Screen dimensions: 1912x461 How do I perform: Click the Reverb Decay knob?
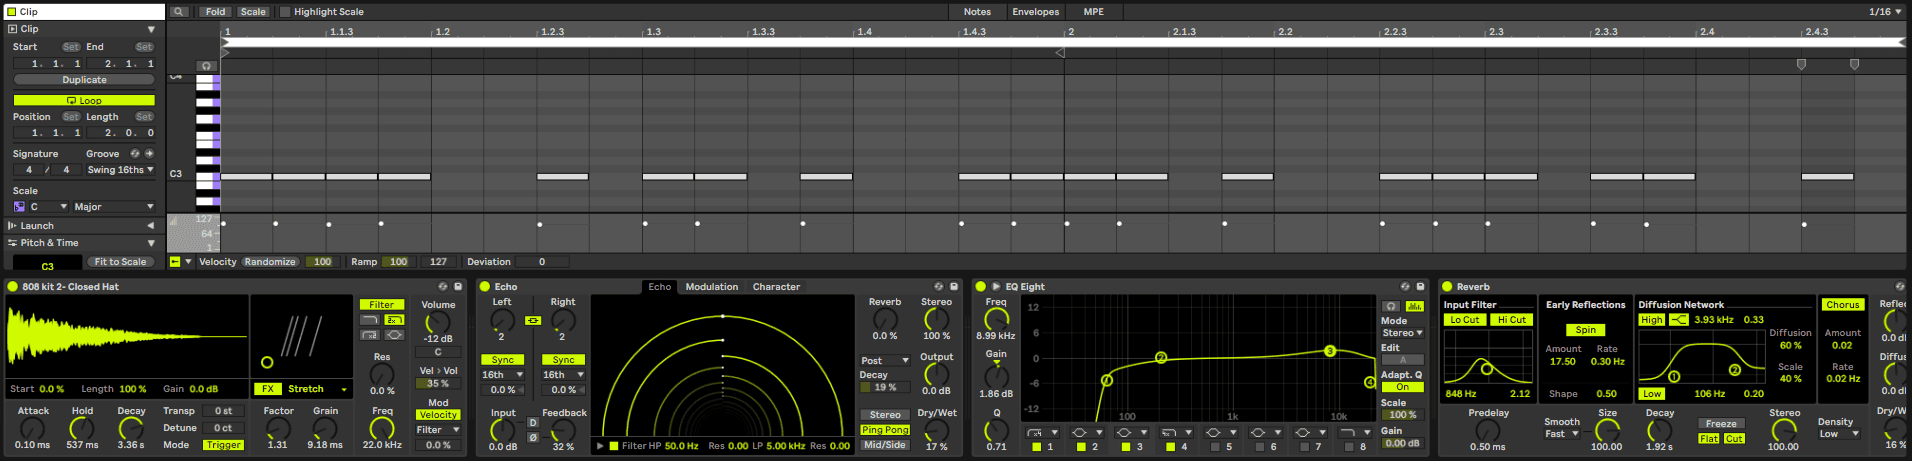(1659, 431)
